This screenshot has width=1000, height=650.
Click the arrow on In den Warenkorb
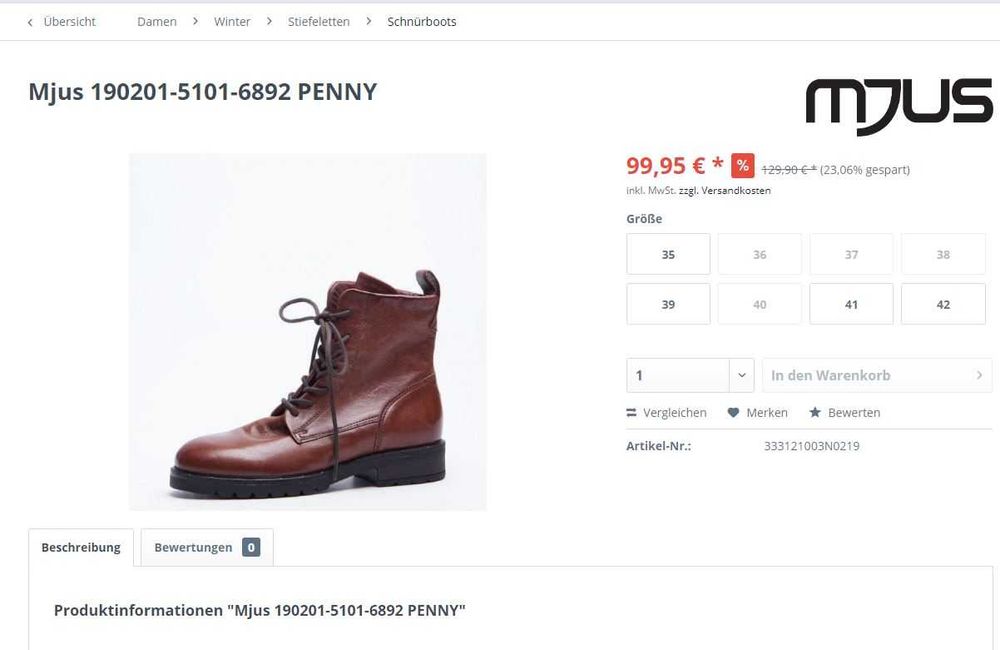point(979,376)
